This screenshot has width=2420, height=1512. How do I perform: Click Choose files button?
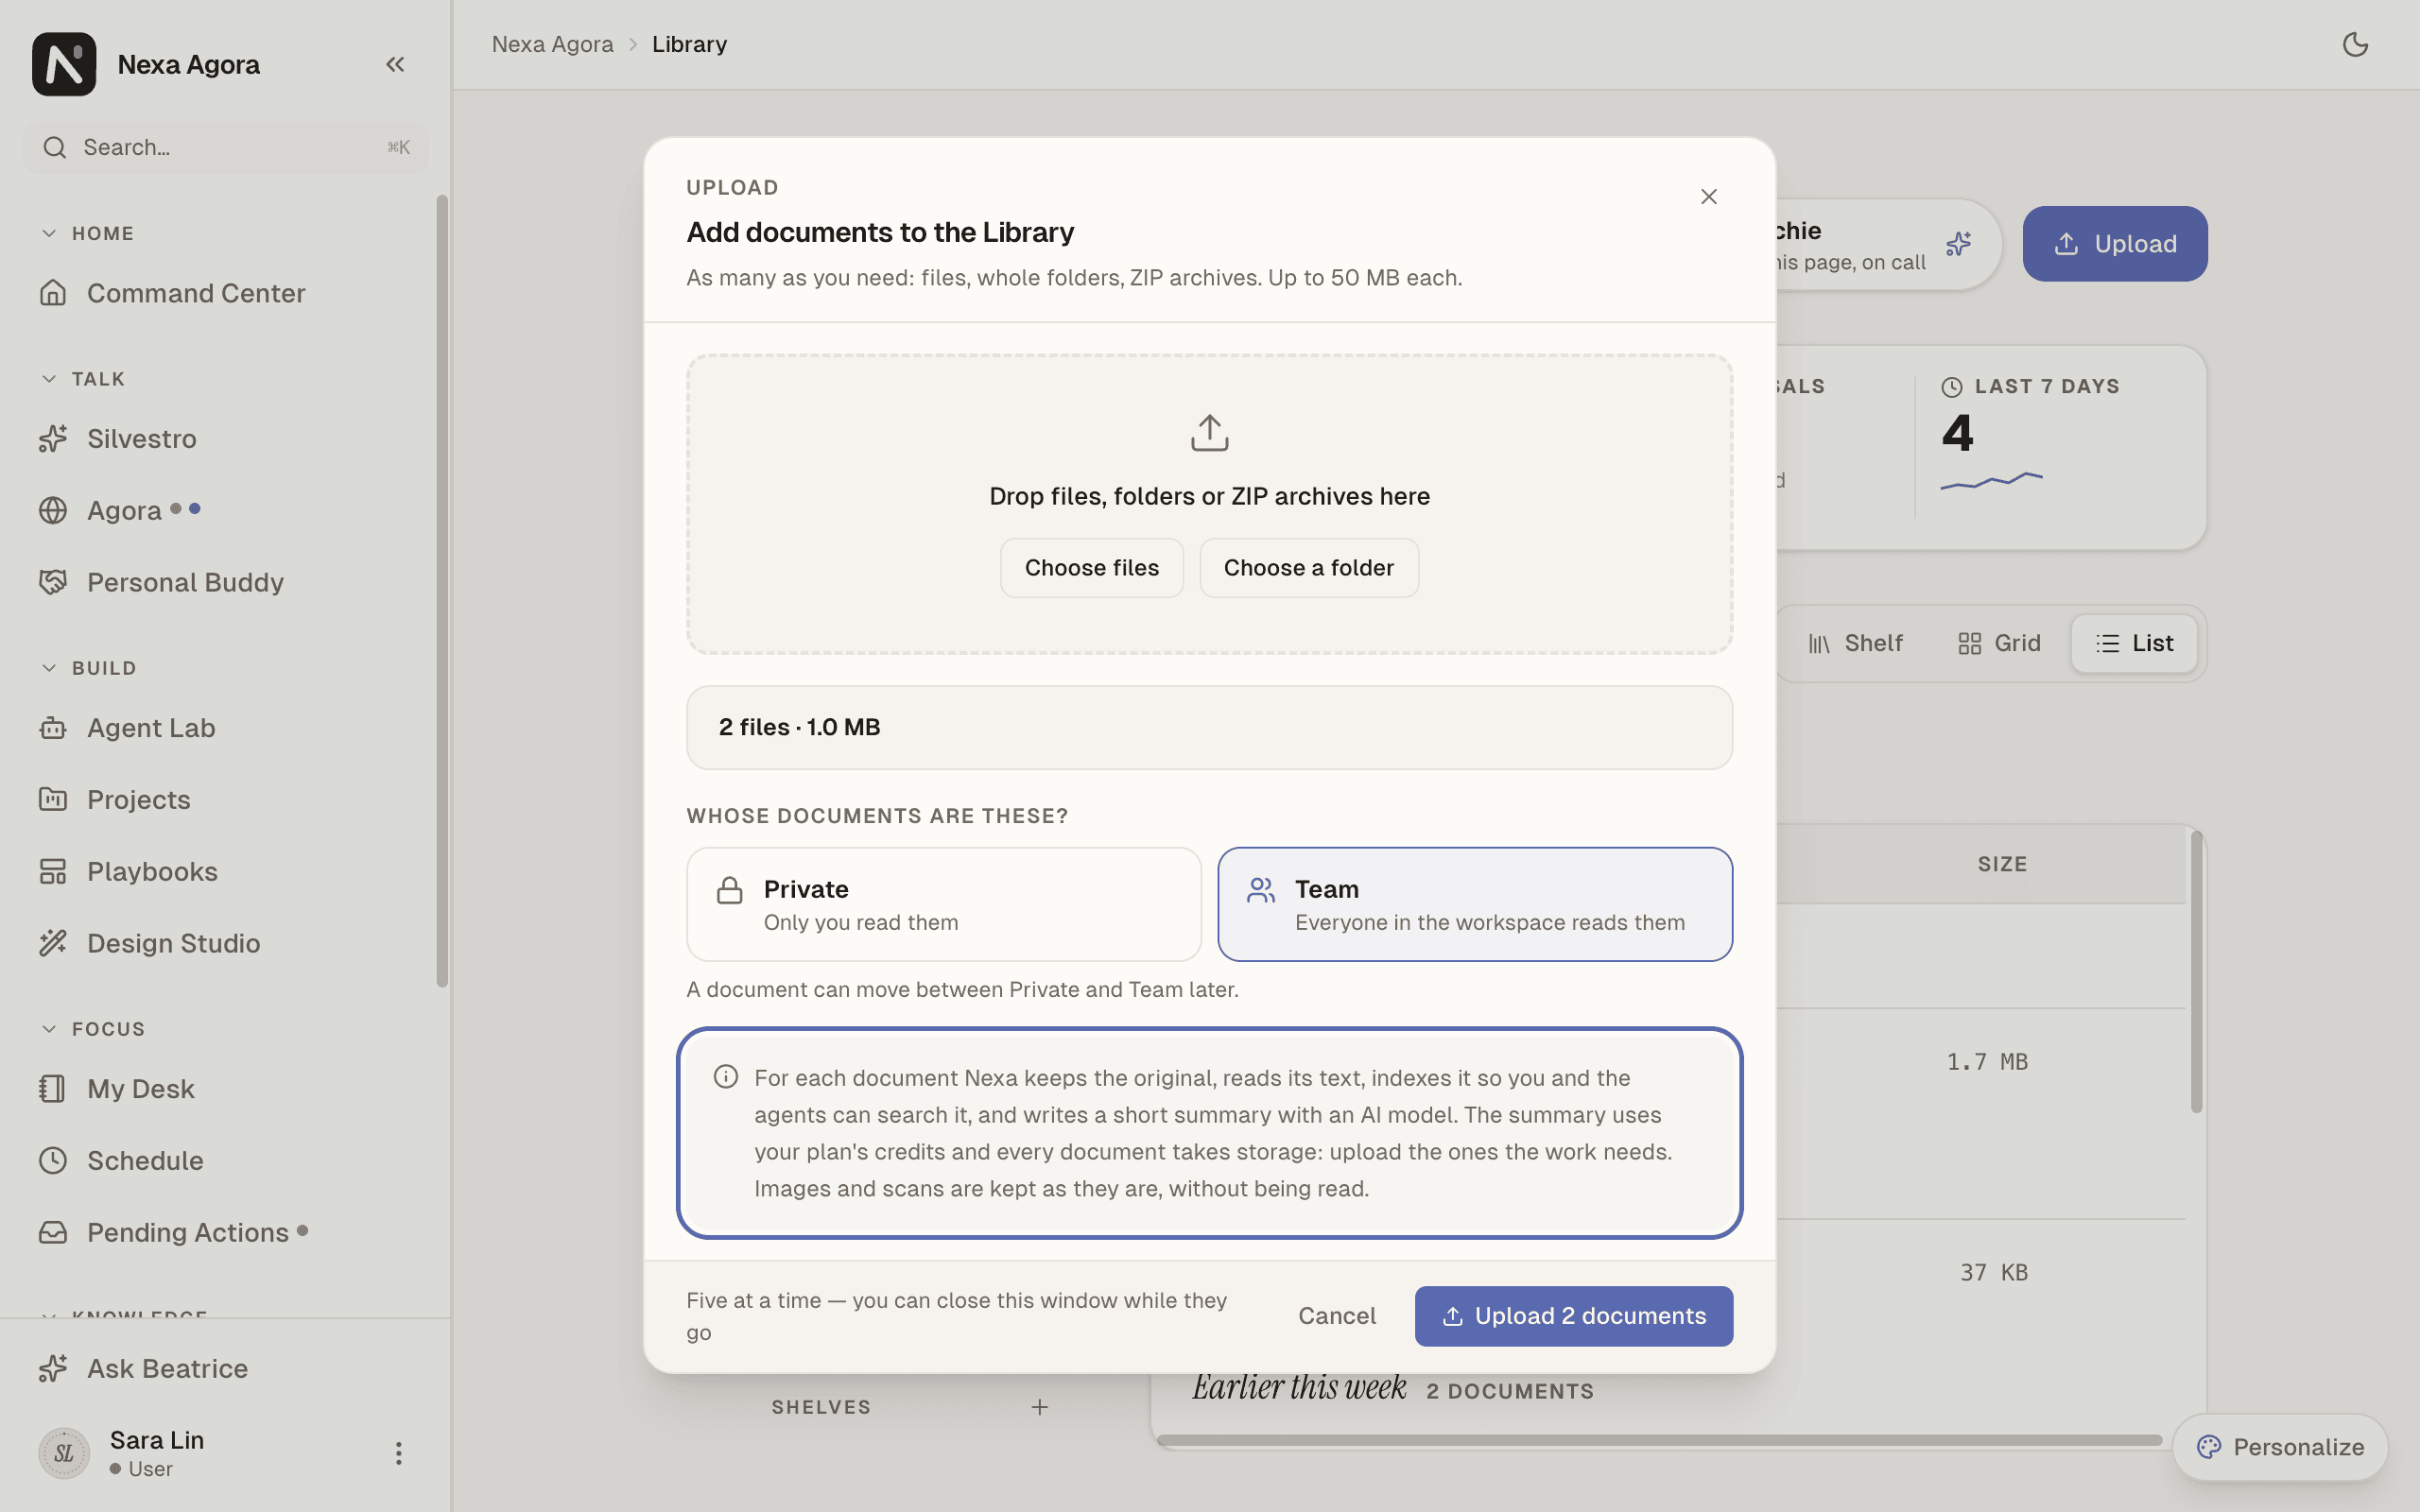1091,568
